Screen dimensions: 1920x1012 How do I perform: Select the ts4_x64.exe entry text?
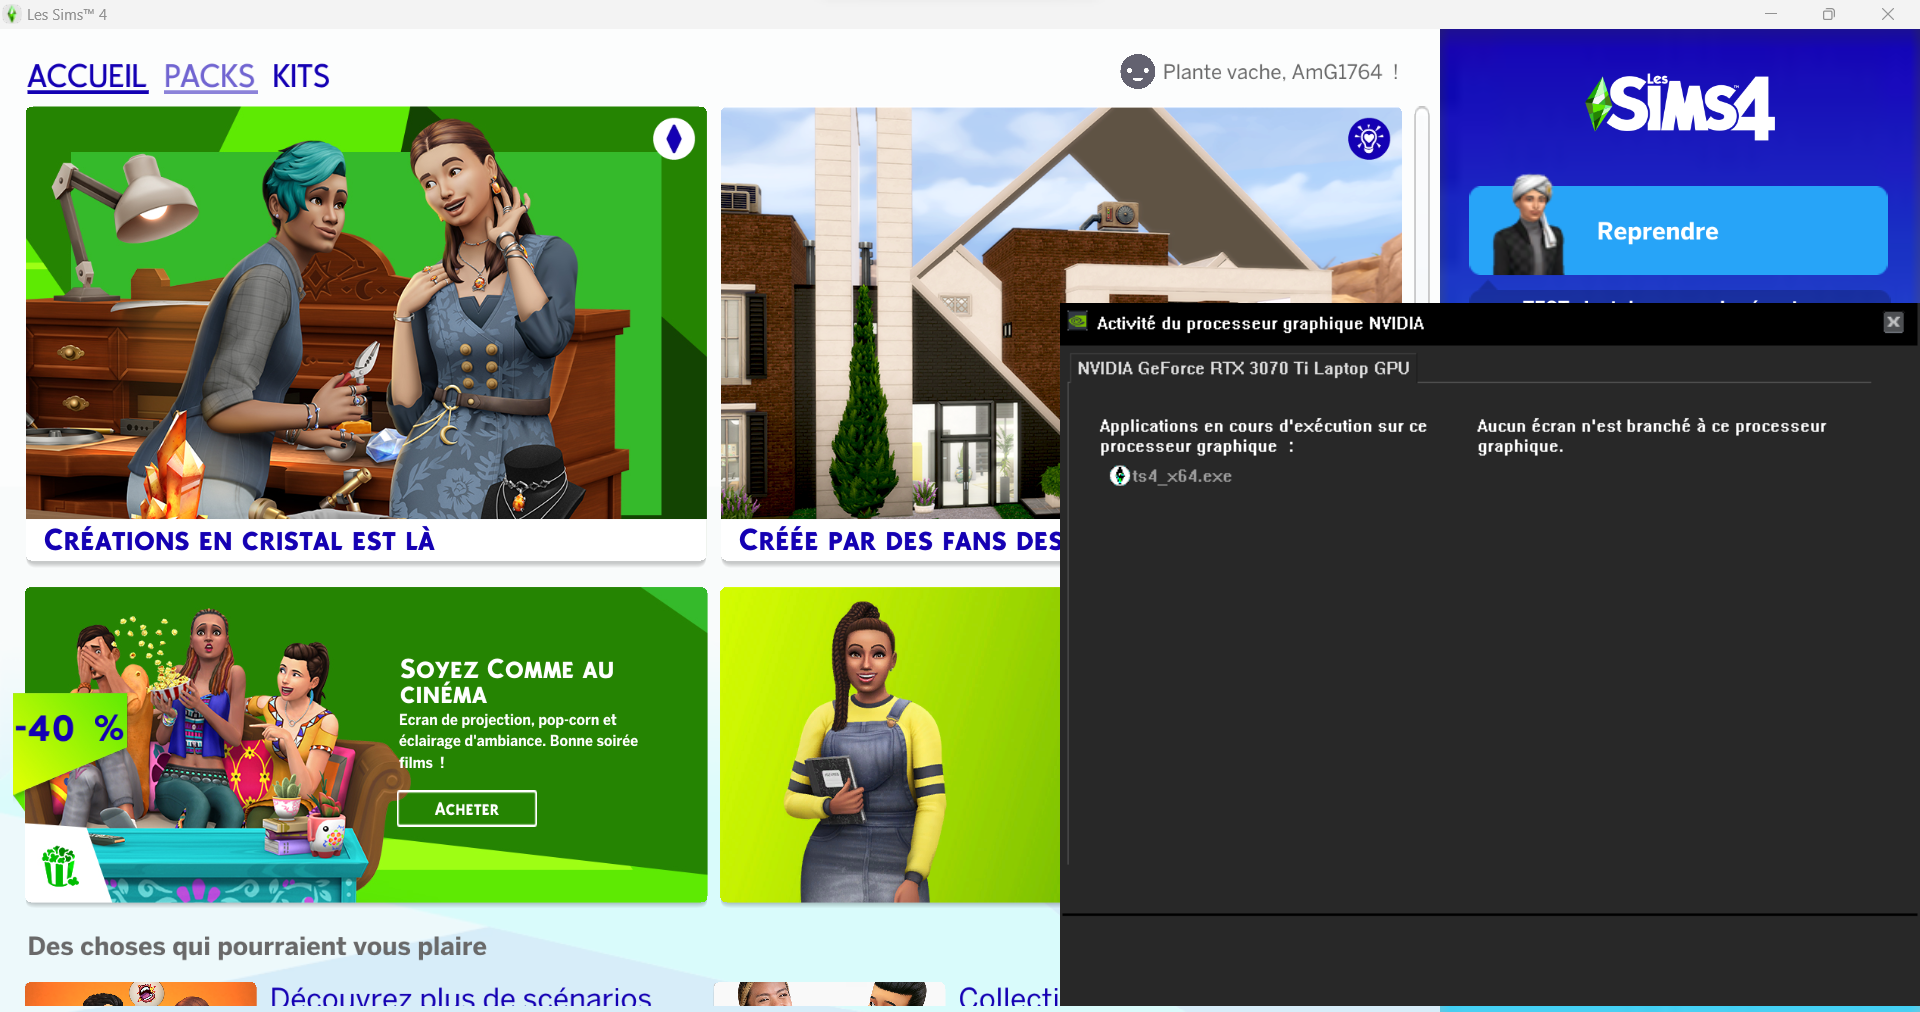pos(1182,476)
